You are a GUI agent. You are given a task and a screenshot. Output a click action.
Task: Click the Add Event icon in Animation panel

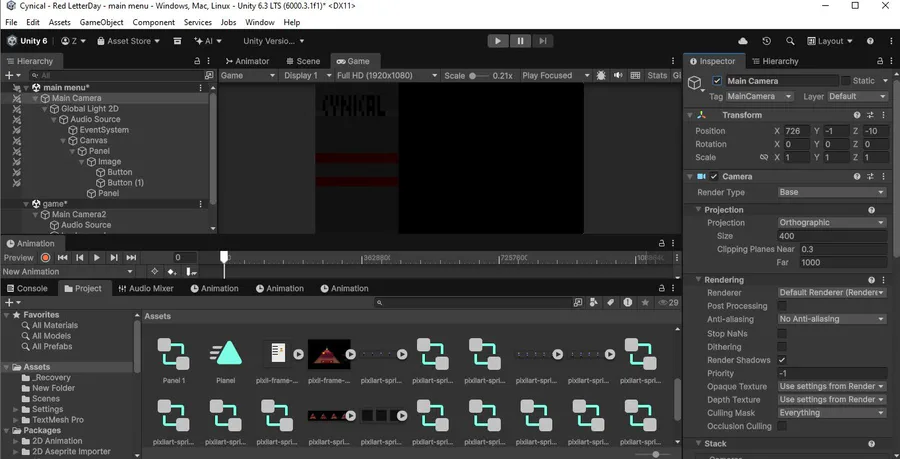tap(191, 272)
